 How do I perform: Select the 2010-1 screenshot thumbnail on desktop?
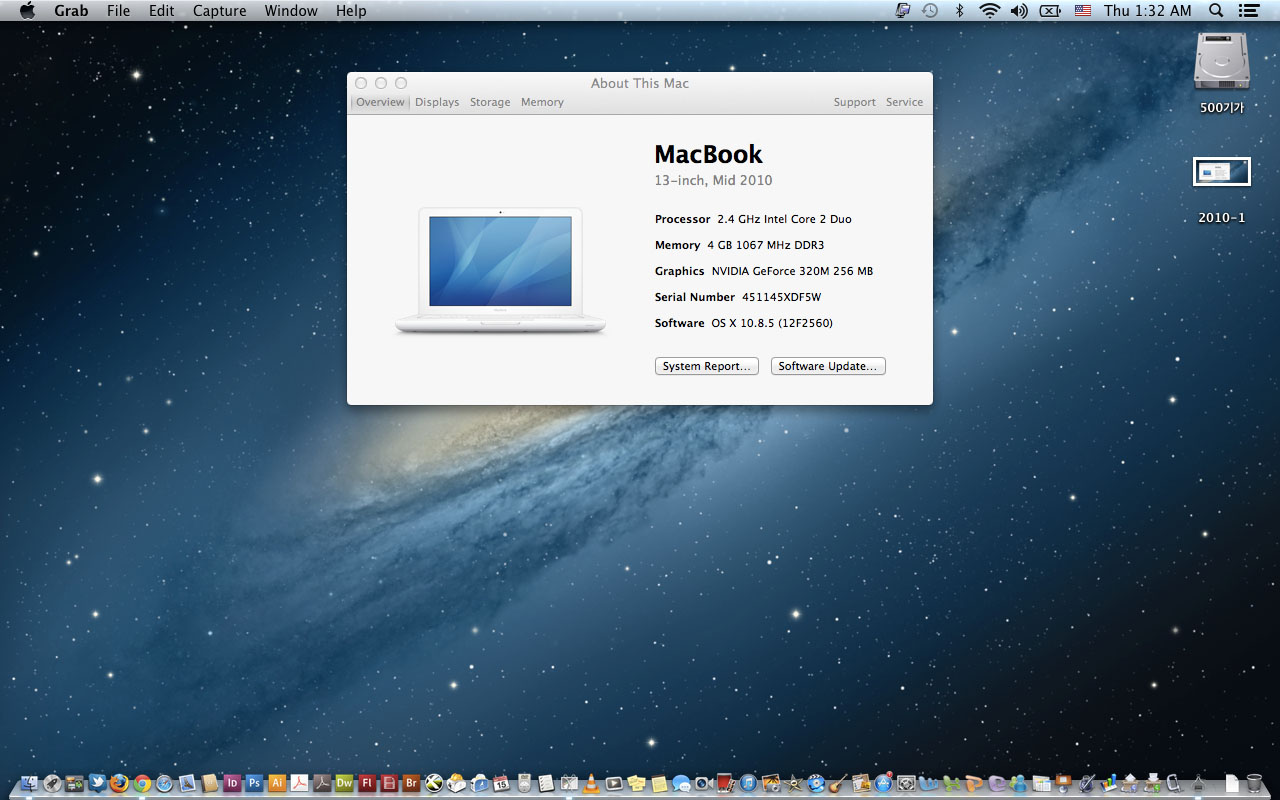coord(1221,172)
